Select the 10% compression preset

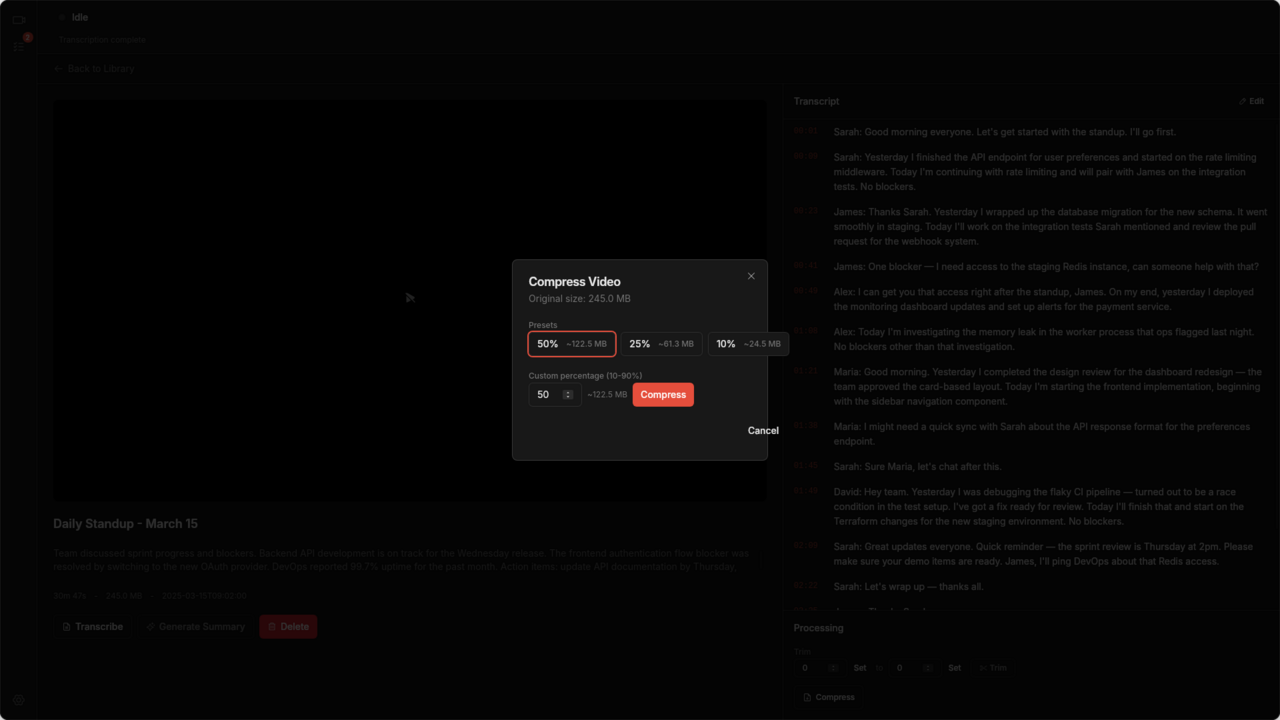click(x=748, y=343)
